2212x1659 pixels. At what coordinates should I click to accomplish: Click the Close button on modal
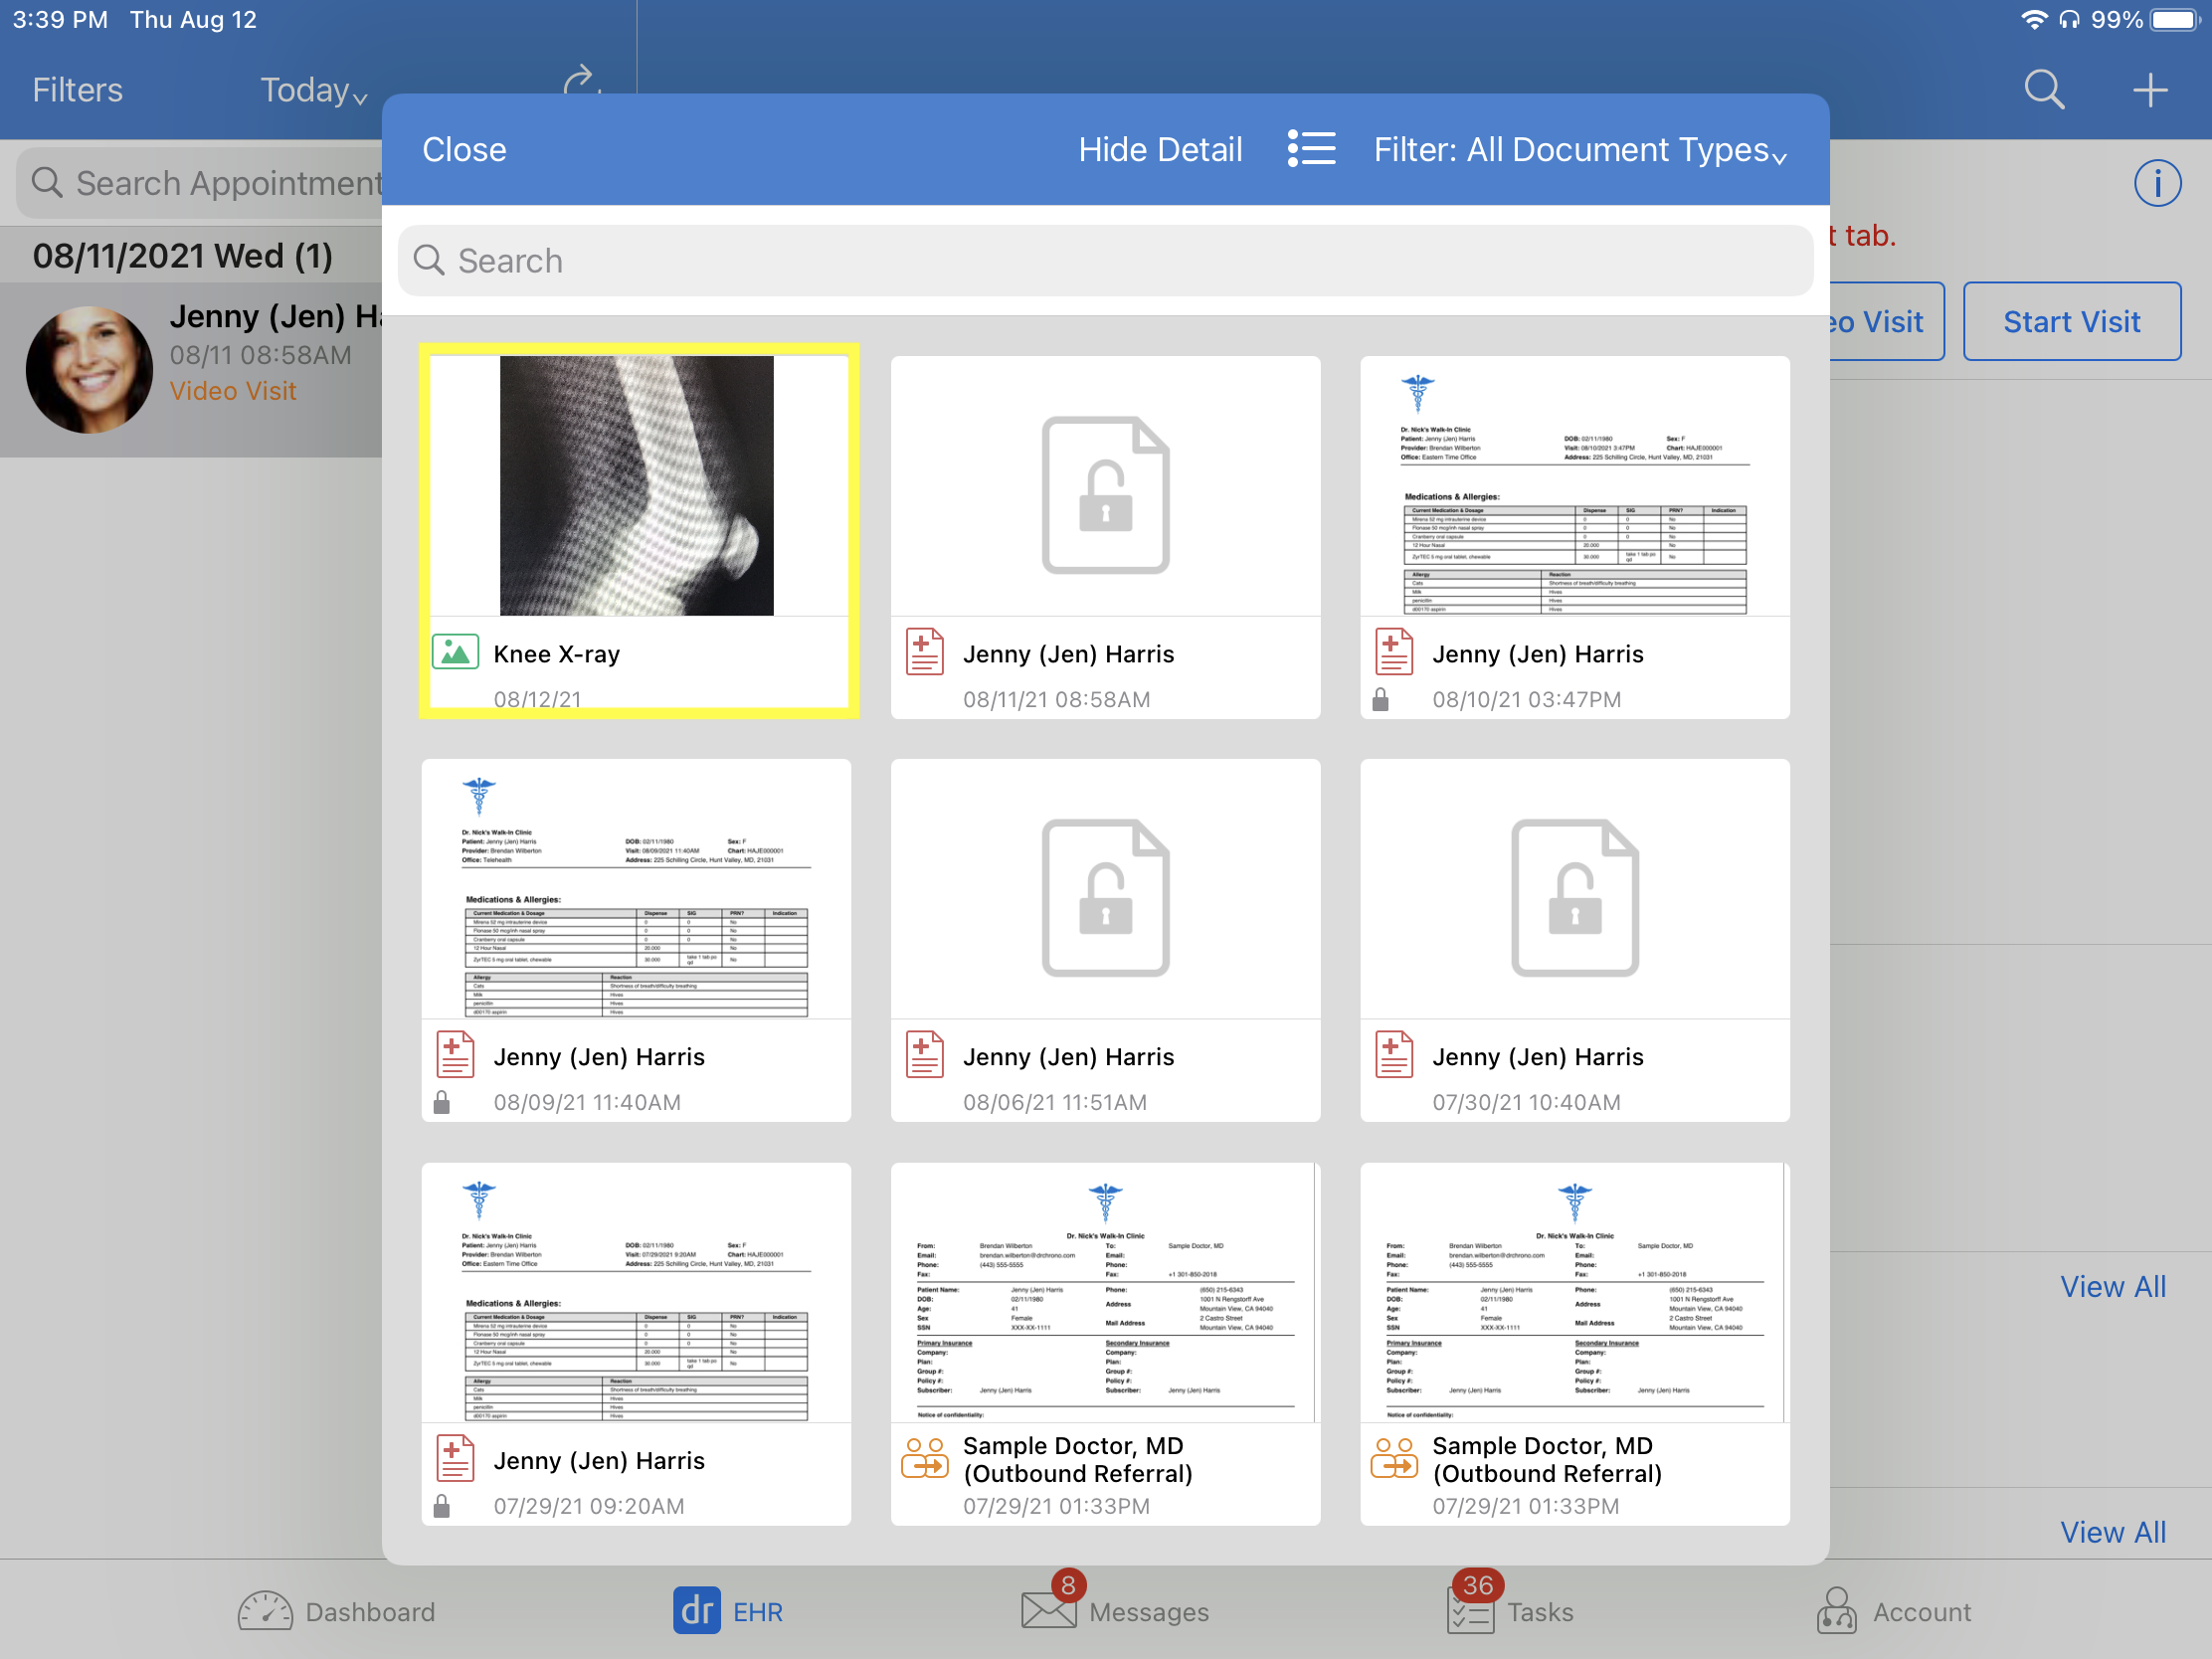click(465, 150)
